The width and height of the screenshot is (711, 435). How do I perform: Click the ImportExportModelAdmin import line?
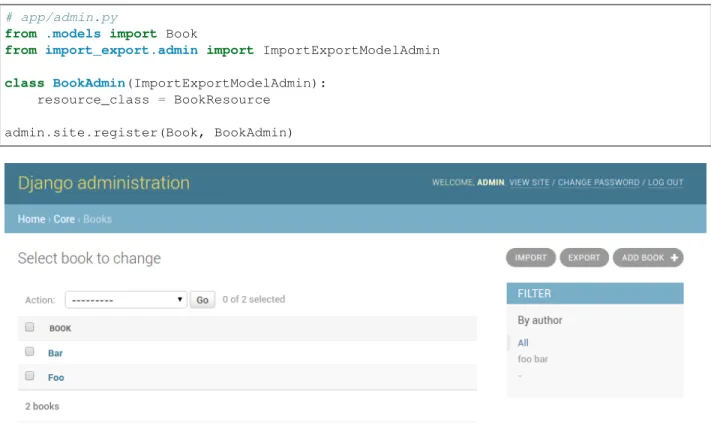pyautogui.click(x=222, y=50)
